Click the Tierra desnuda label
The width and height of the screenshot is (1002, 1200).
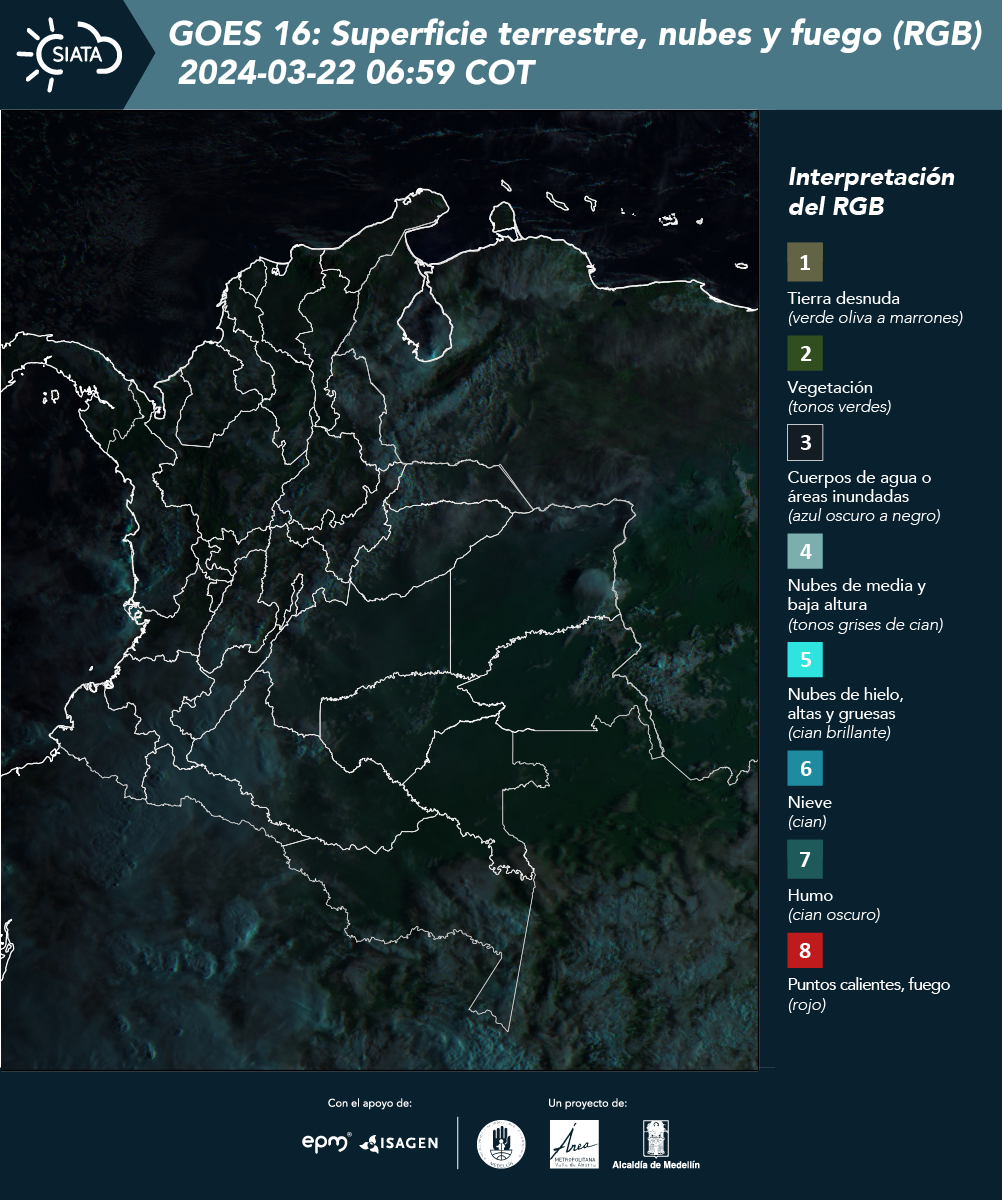(844, 298)
